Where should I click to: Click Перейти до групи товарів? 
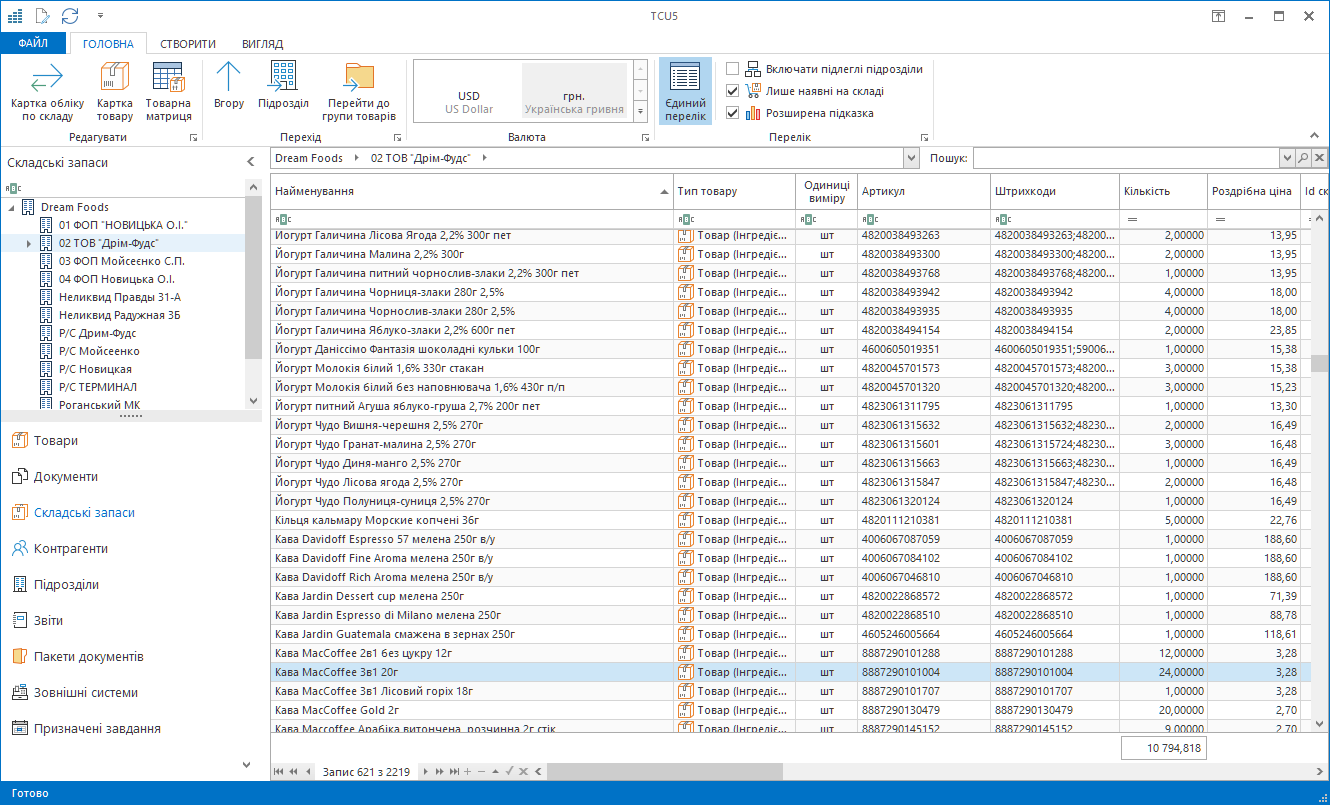(359, 92)
